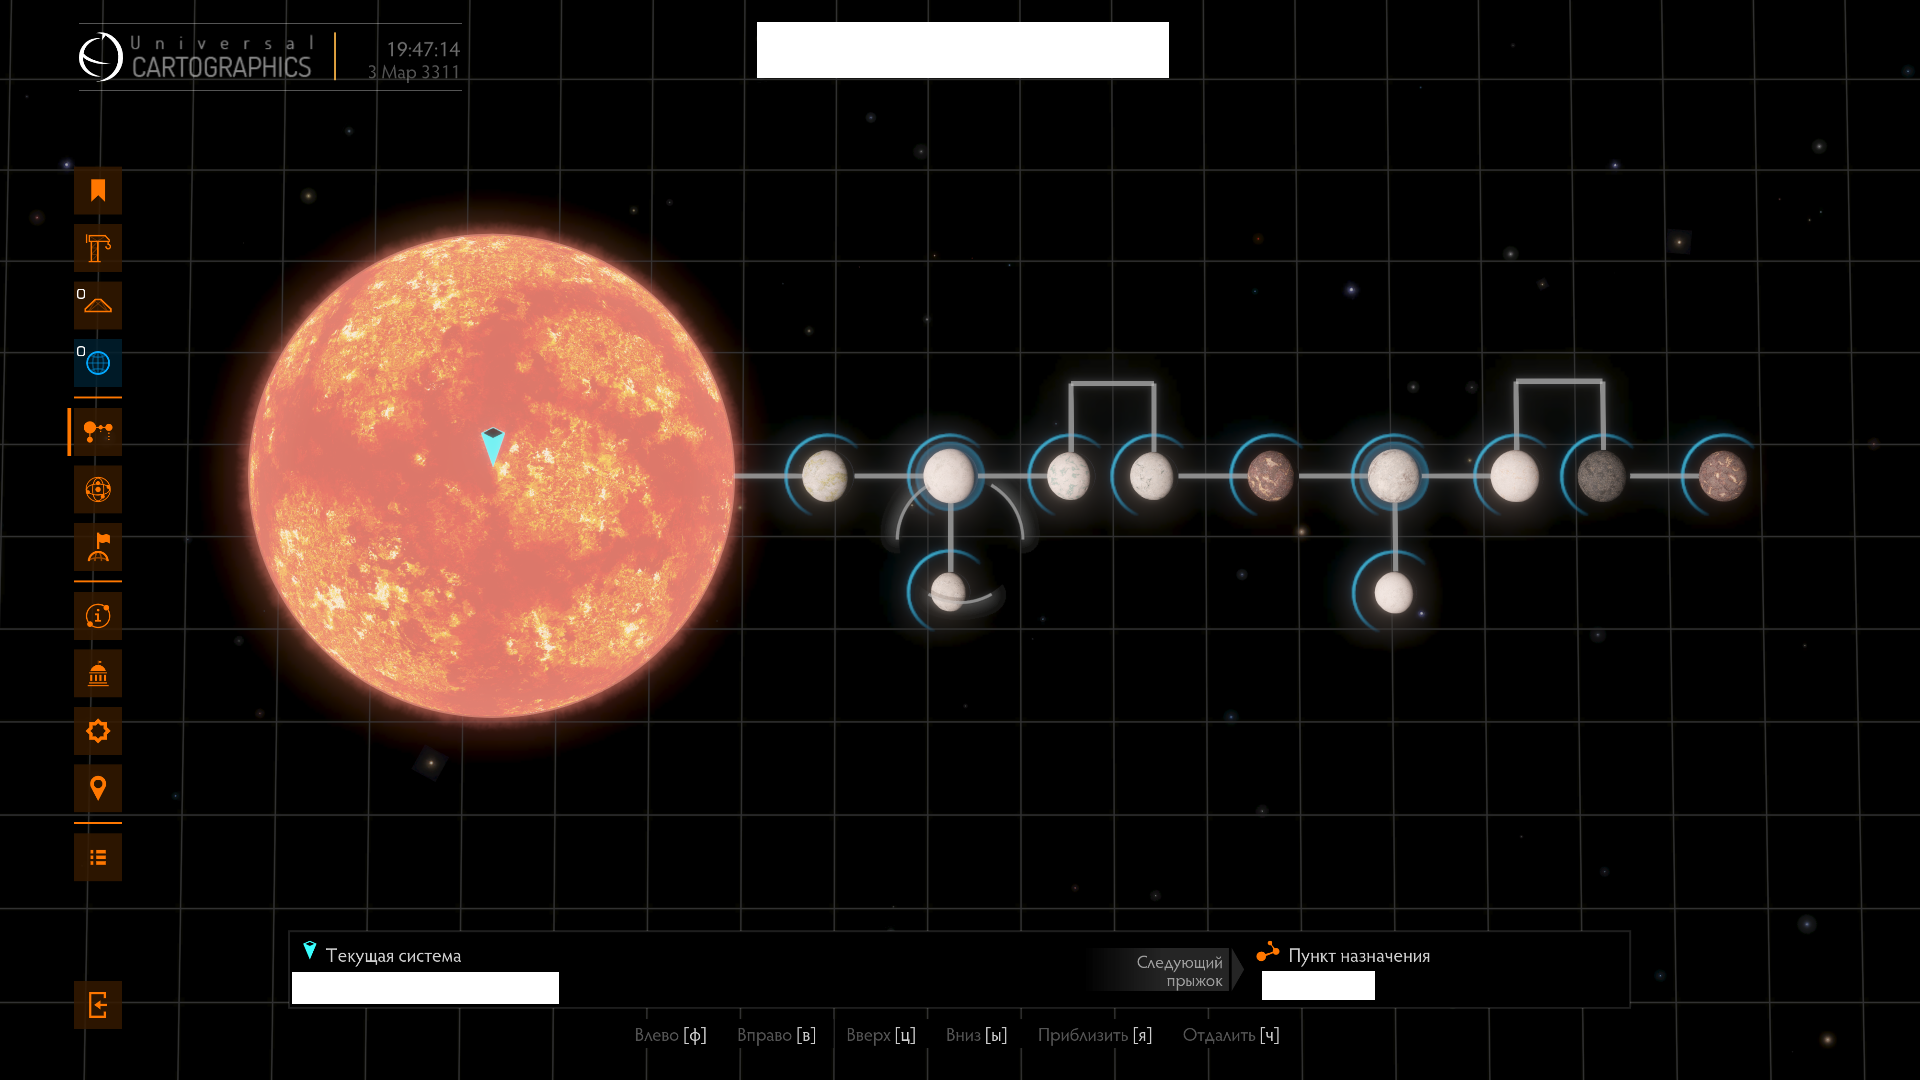
Task: Click the Следующий прыжок button
Action: coord(1165,971)
